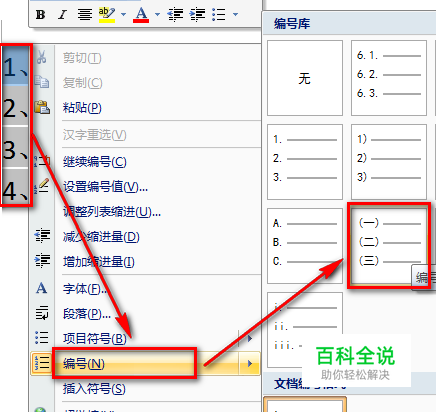The height and width of the screenshot is (412, 436).
Task: Choose 复制(C) from the context menu
Action: click(x=83, y=83)
